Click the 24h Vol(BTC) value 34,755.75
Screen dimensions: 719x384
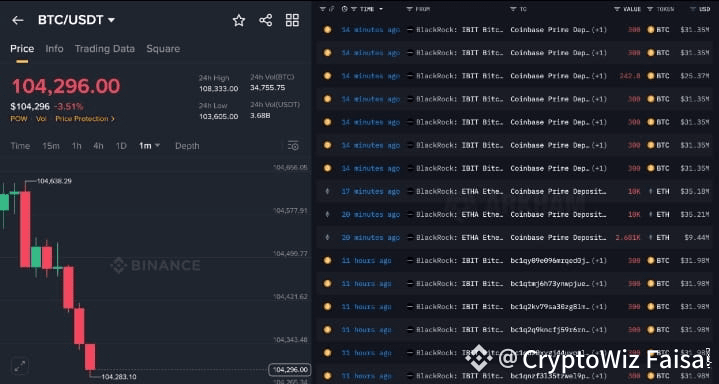tap(267, 88)
